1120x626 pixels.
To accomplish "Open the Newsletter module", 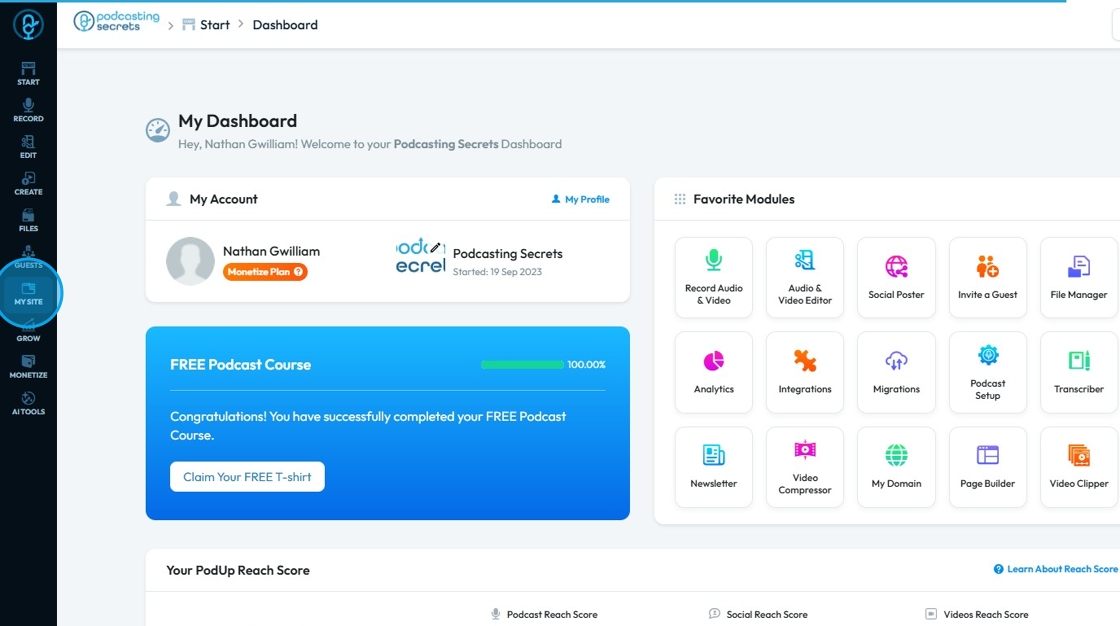I will click(714, 467).
